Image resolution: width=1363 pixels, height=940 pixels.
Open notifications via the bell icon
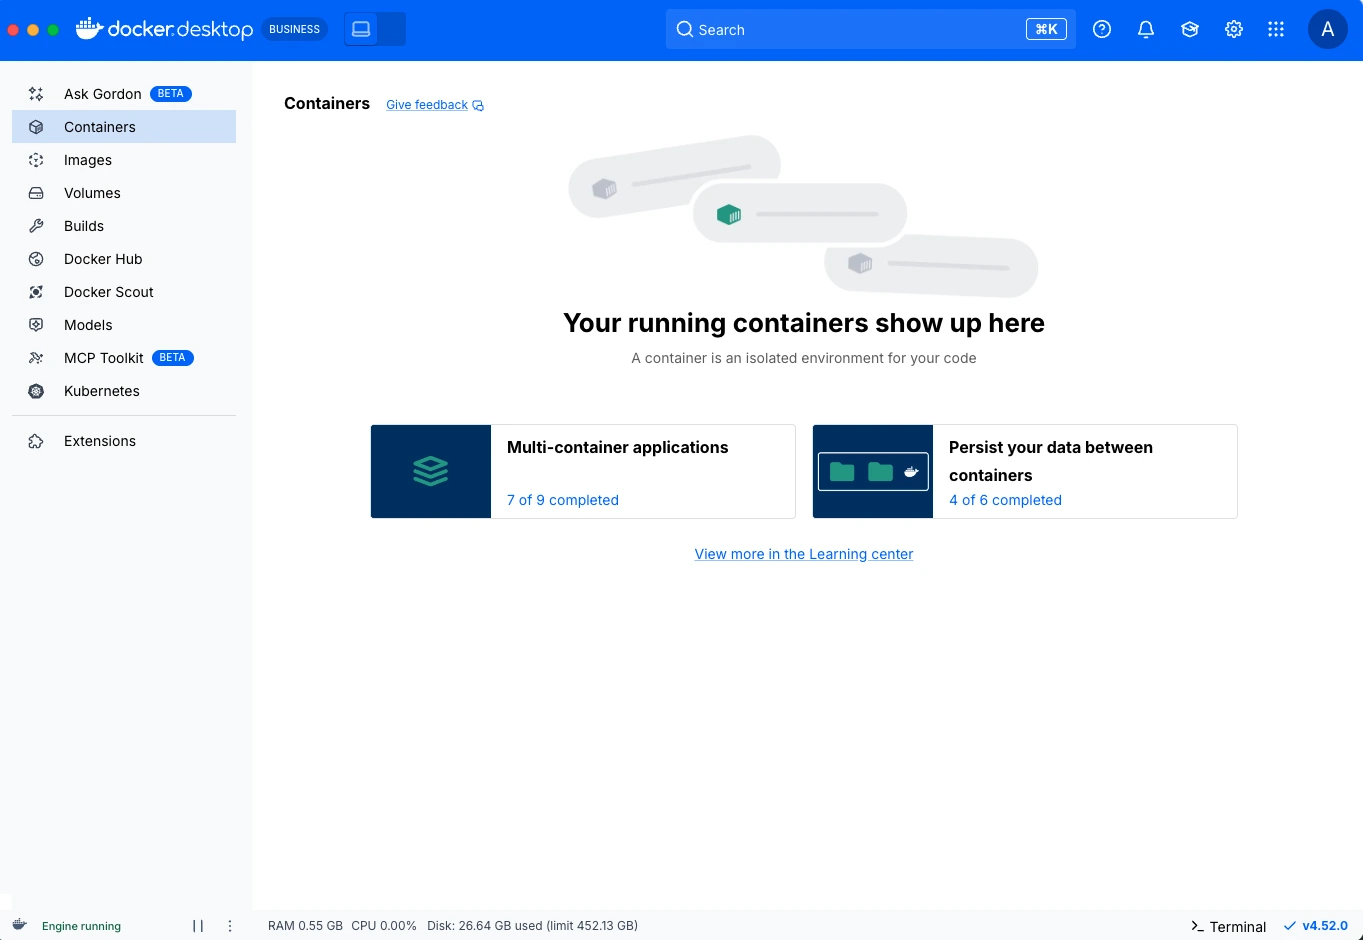tap(1145, 29)
